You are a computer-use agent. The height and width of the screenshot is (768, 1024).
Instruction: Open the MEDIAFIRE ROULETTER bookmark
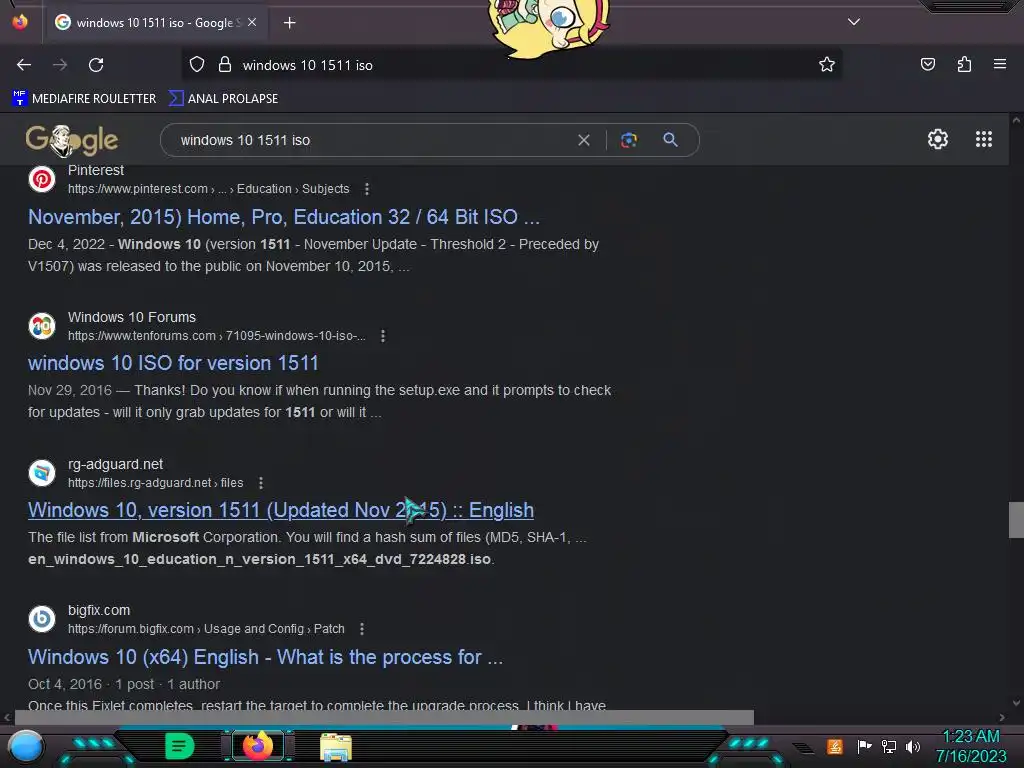[84, 99]
